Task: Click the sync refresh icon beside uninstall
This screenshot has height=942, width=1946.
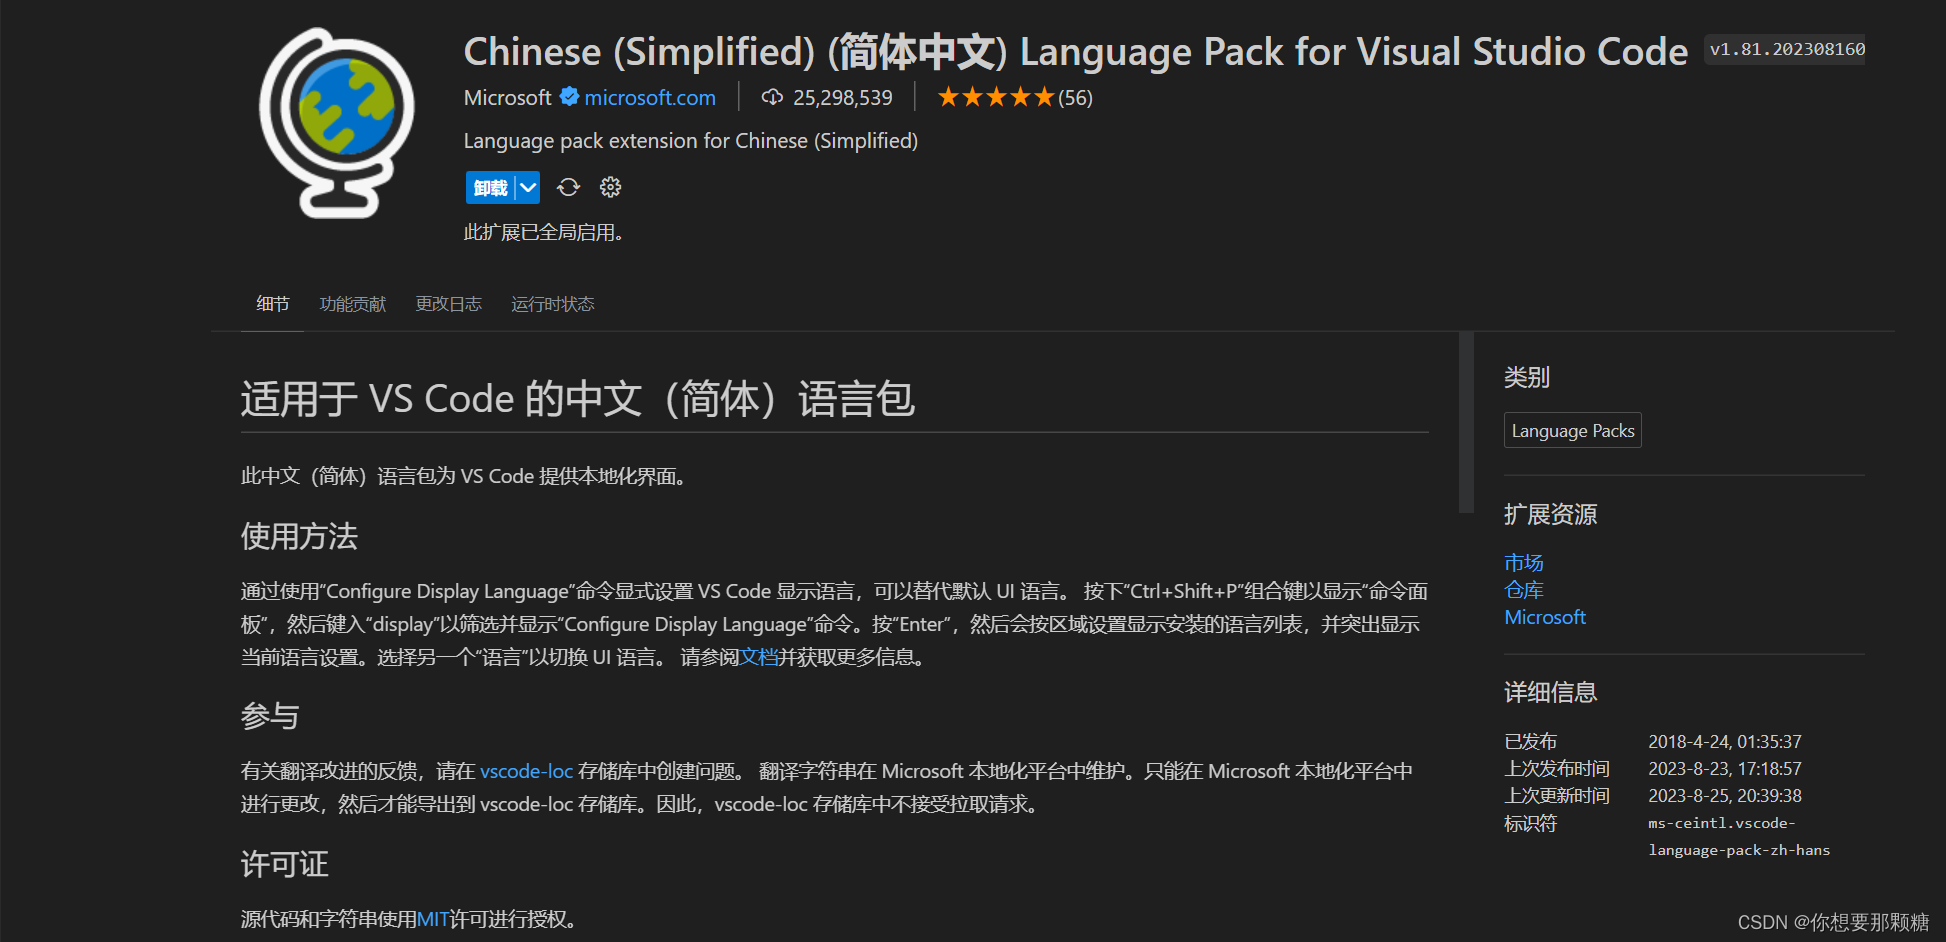Action: click(x=568, y=187)
